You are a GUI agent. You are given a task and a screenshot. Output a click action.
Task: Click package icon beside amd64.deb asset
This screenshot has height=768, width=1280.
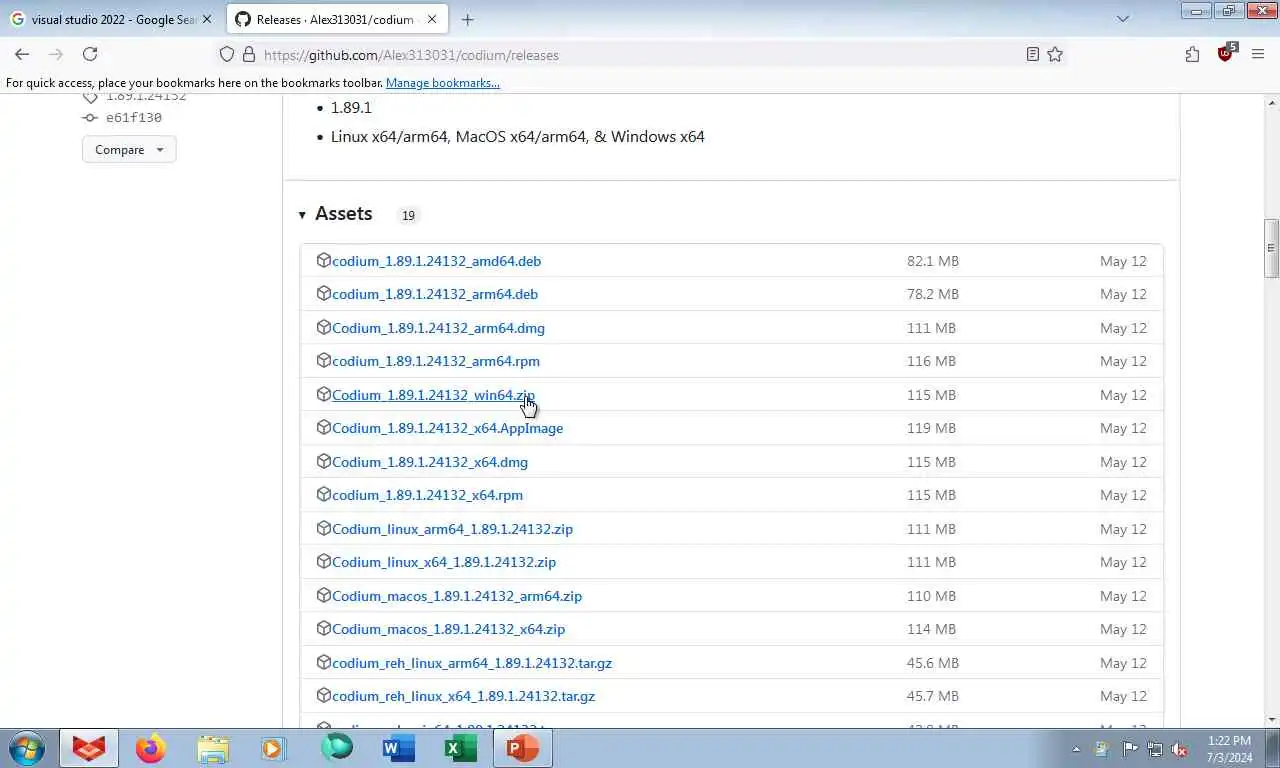click(323, 260)
